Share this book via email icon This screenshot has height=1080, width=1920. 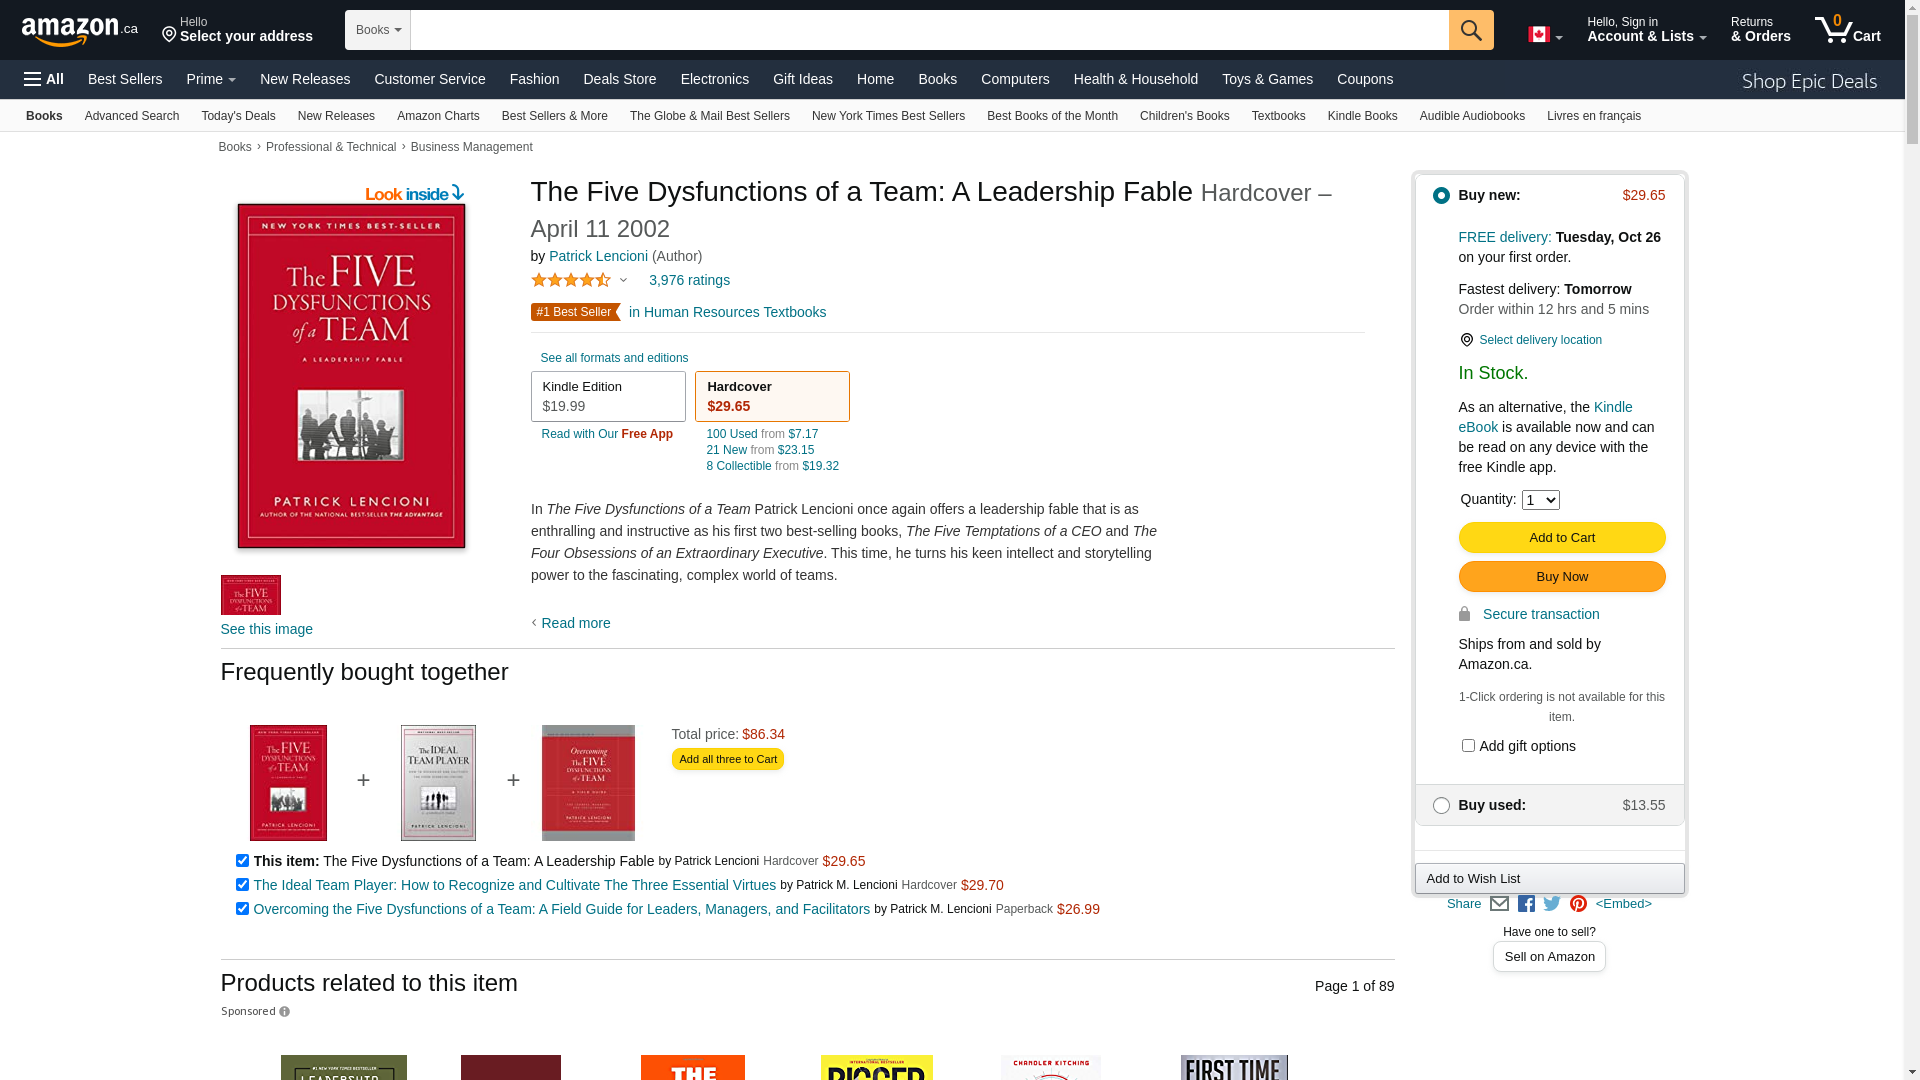click(1499, 904)
